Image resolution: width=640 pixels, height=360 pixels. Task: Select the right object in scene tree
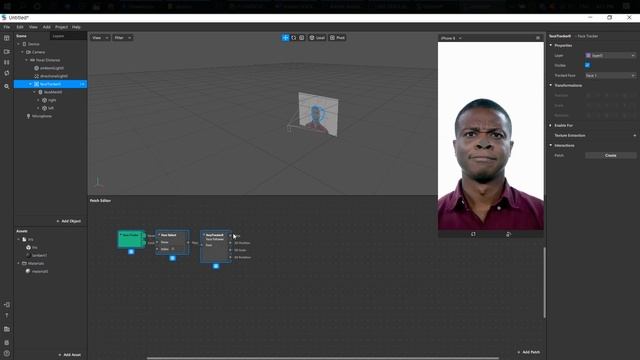pos(52,100)
